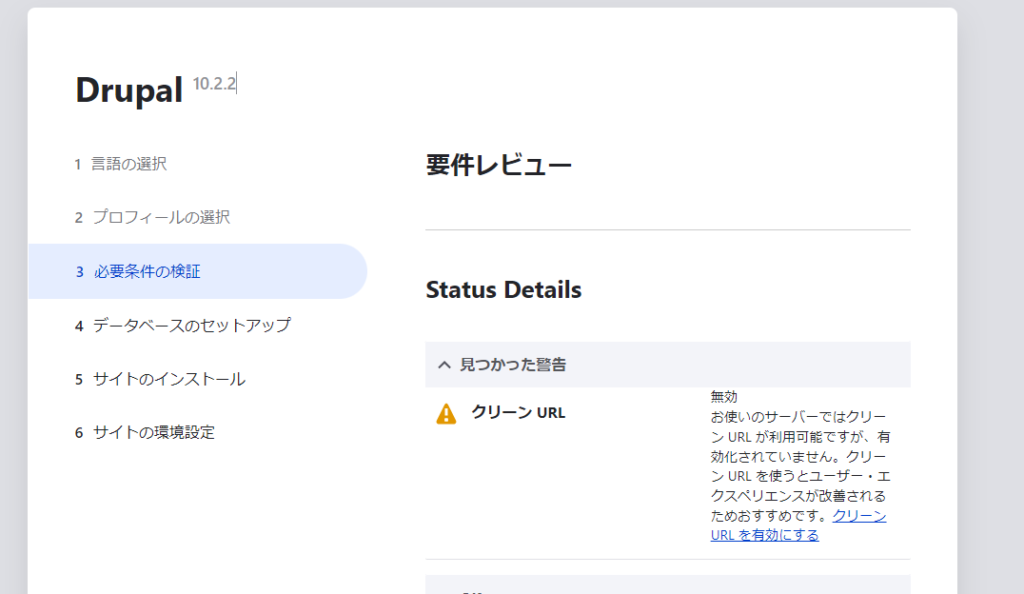The width and height of the screenshot is (1024, 594).
Task: Click the Status Details heading
Action: 503,290
